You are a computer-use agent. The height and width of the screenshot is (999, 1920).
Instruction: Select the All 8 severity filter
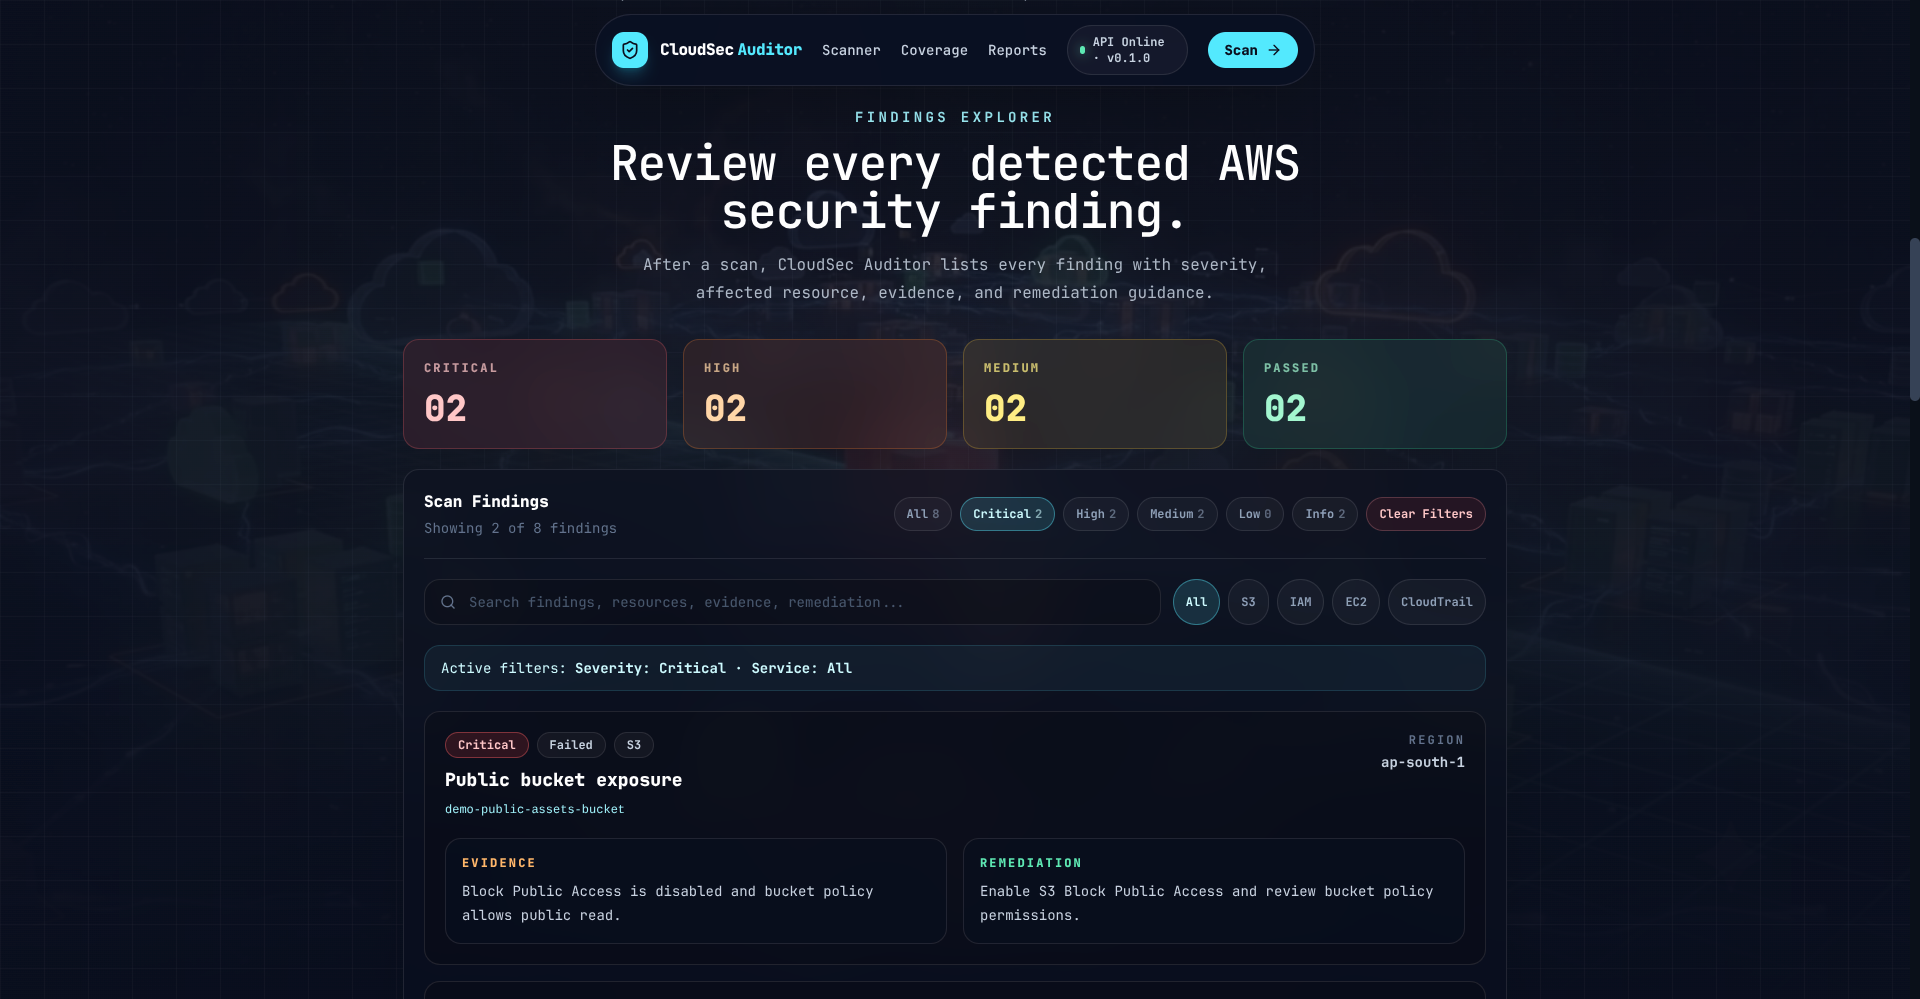pos(922,514)
